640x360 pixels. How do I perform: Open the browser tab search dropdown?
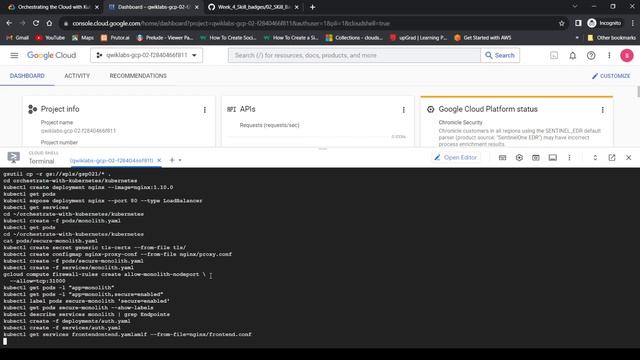pos(575,7)
